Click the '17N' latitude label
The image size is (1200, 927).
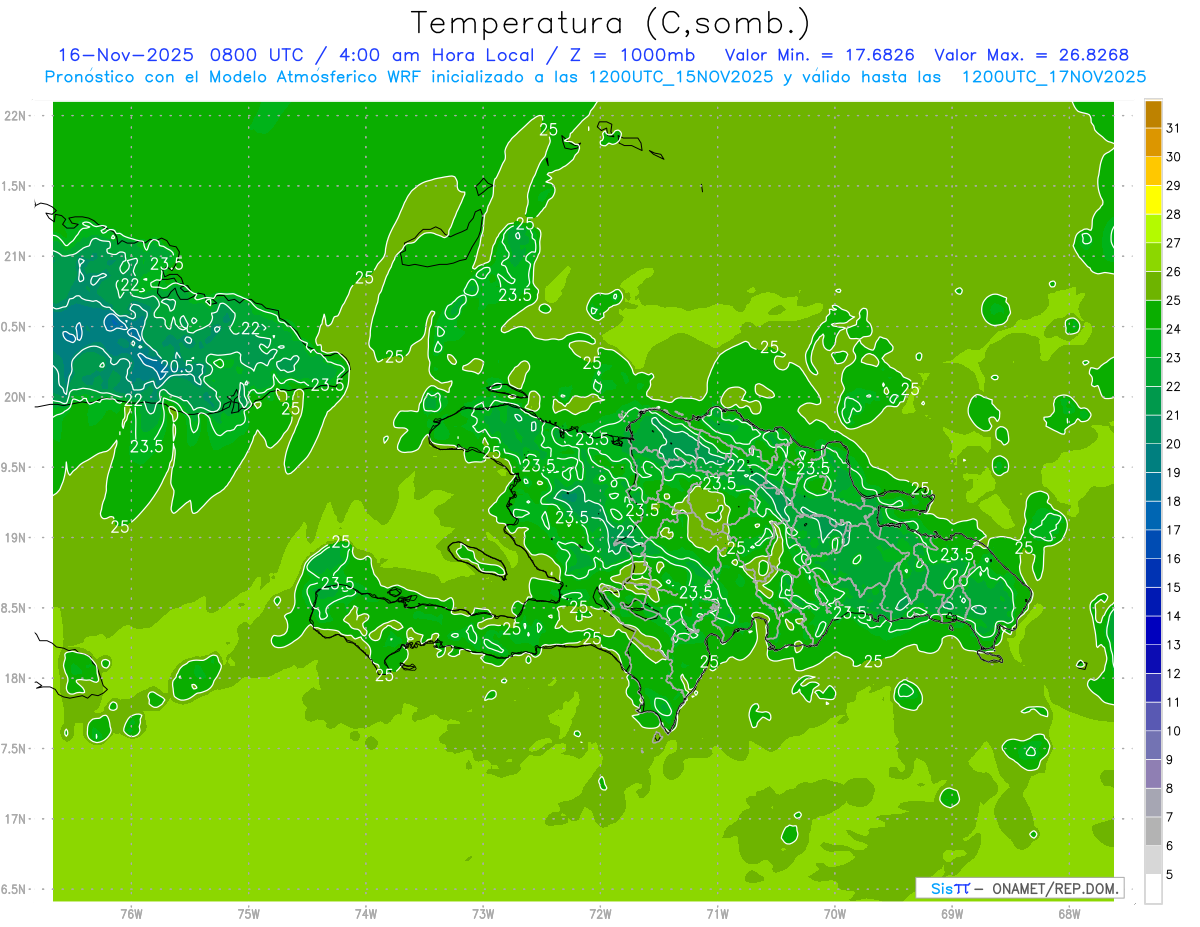(x=15, y=819)
